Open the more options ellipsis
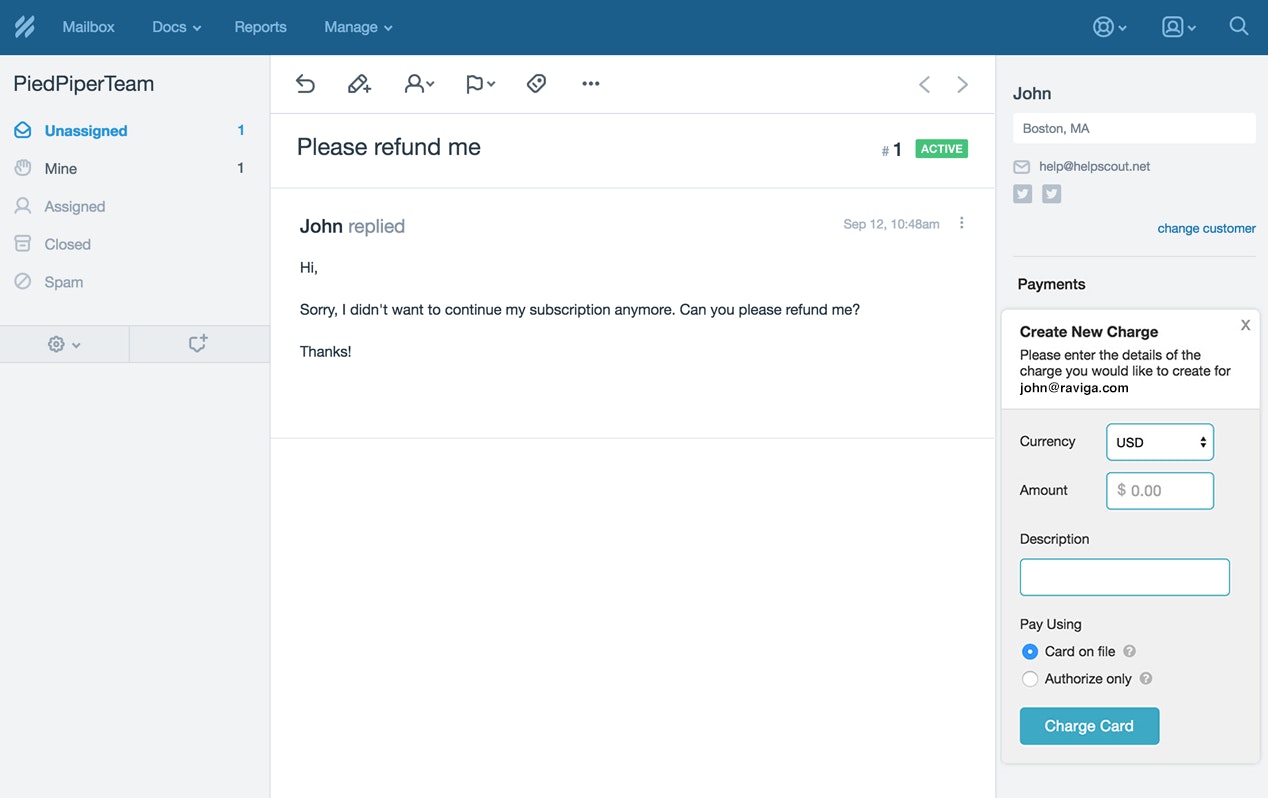This screenshot has width=1268, height=798. coord(591,84)
